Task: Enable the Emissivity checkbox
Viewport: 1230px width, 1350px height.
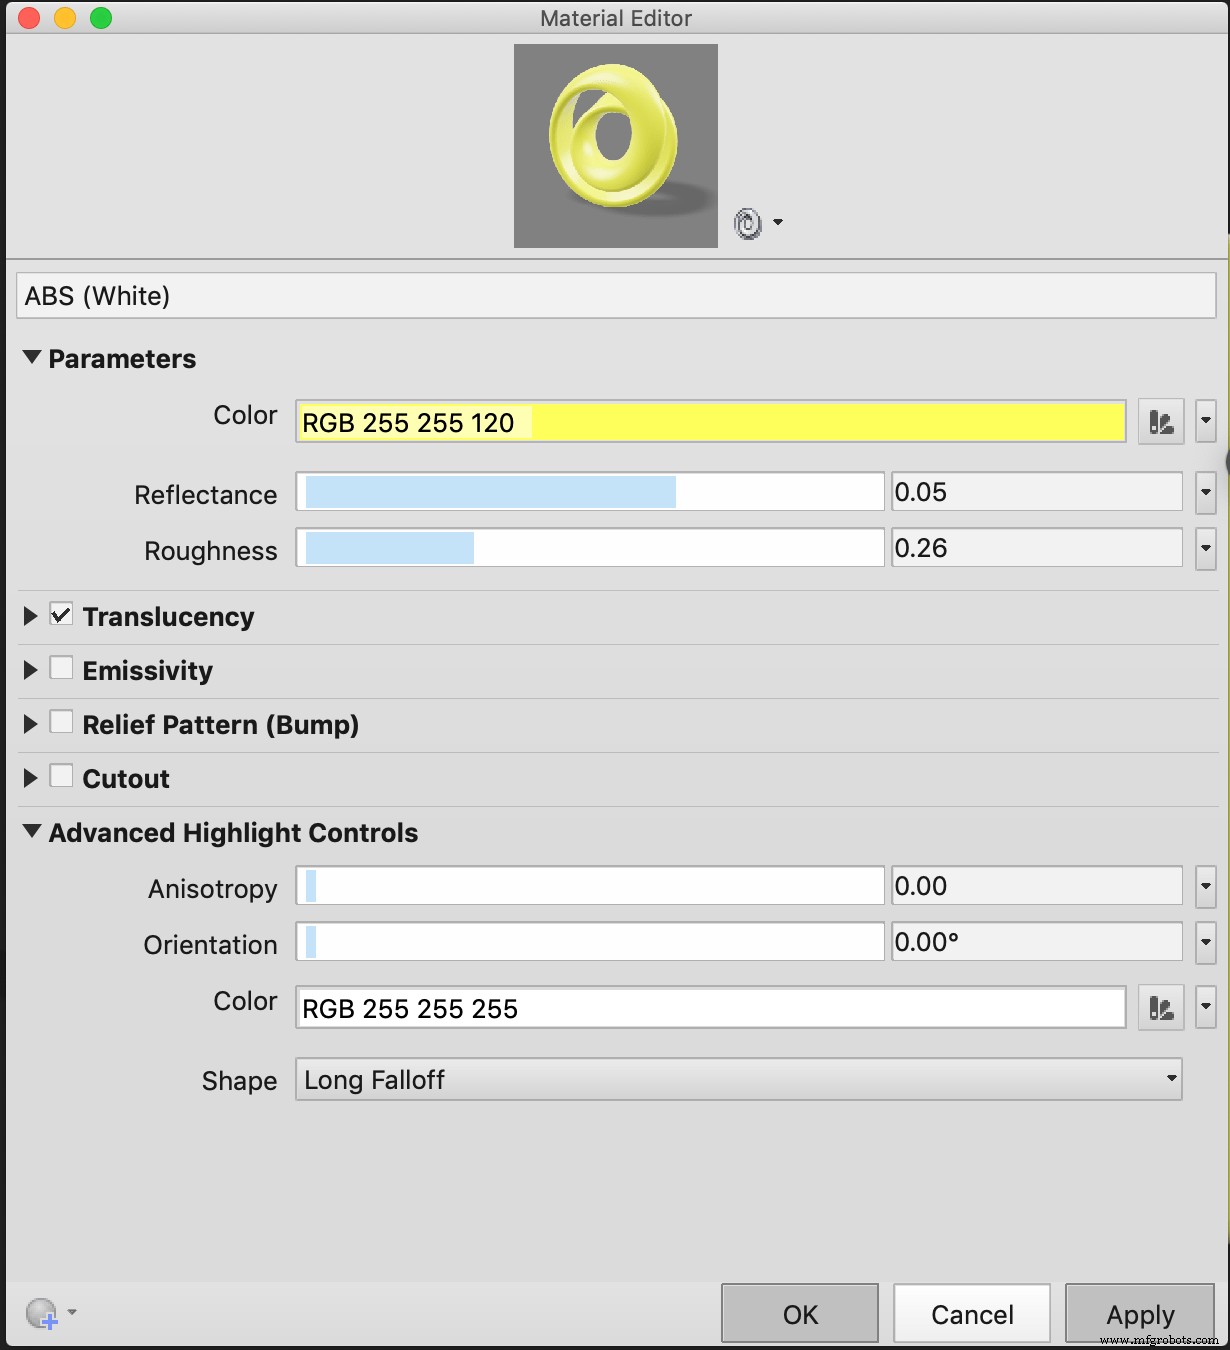Action: (x=61, y=669)
